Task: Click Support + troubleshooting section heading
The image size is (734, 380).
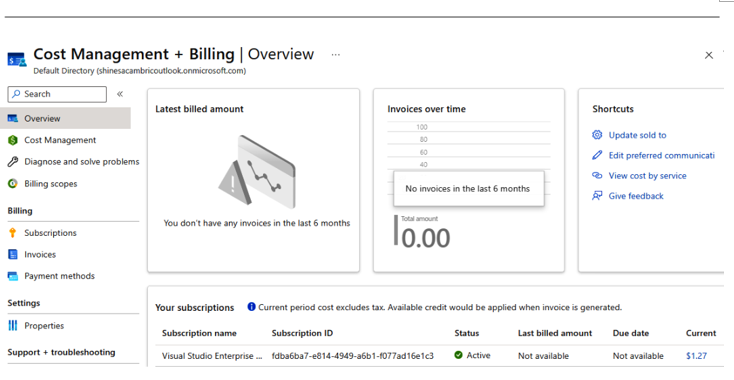Action: pyautogui.click(x=61, y=352)
